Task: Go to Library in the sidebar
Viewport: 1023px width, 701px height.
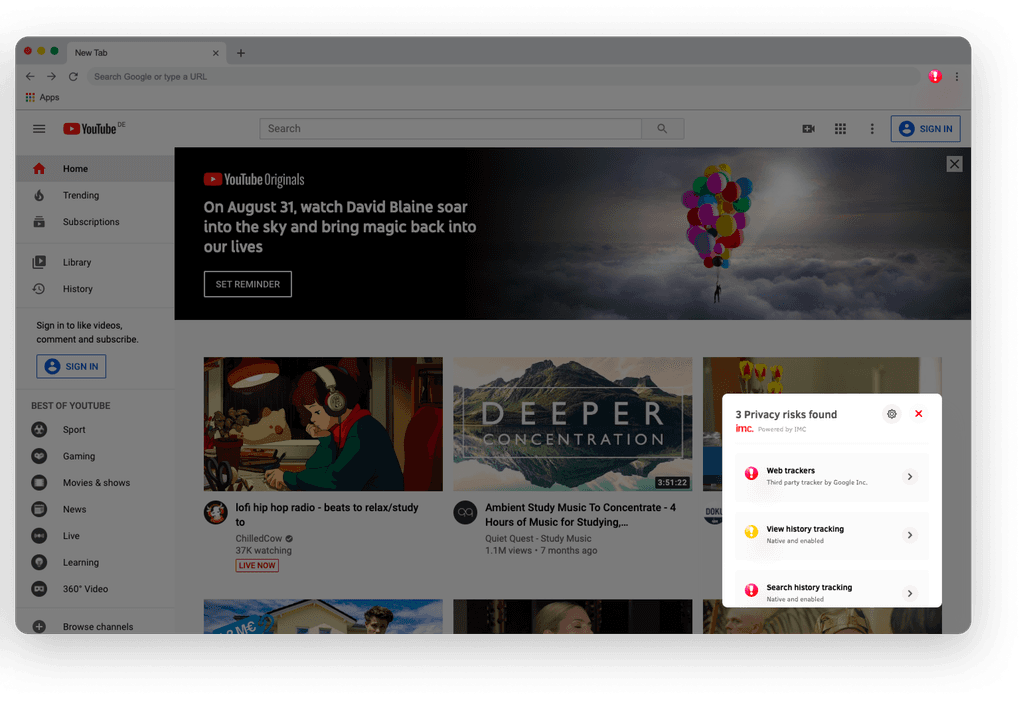Action: (x=77, y=263)
